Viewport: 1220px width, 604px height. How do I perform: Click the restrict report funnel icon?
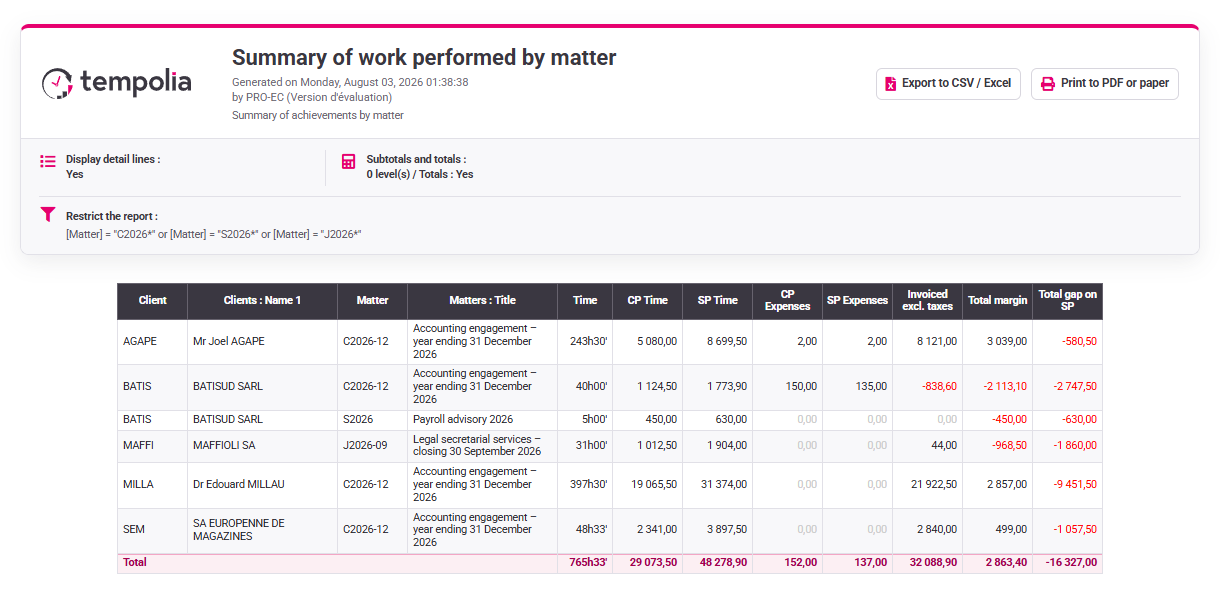click(48, 214)
